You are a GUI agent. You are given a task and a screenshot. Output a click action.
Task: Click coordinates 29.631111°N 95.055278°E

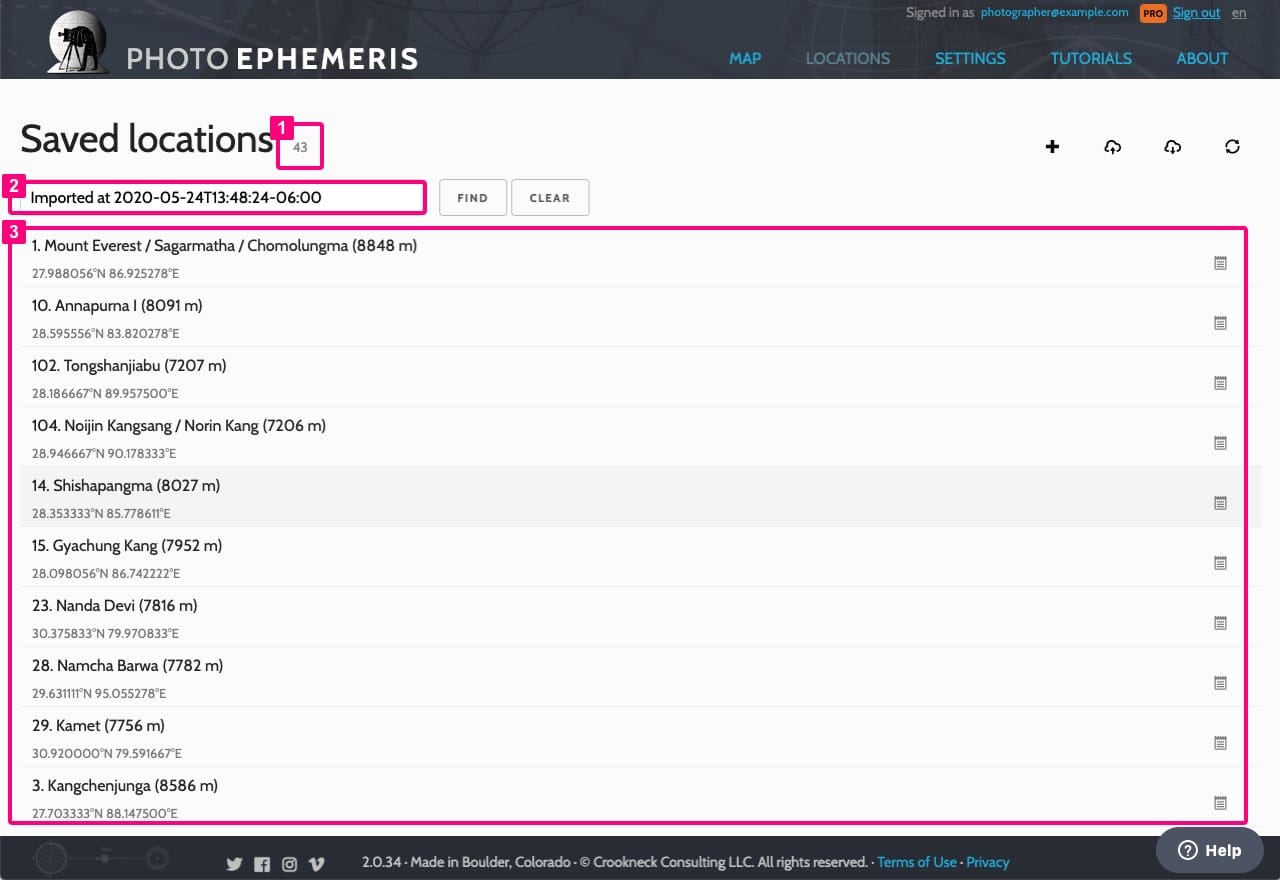(x=99, y=694)
